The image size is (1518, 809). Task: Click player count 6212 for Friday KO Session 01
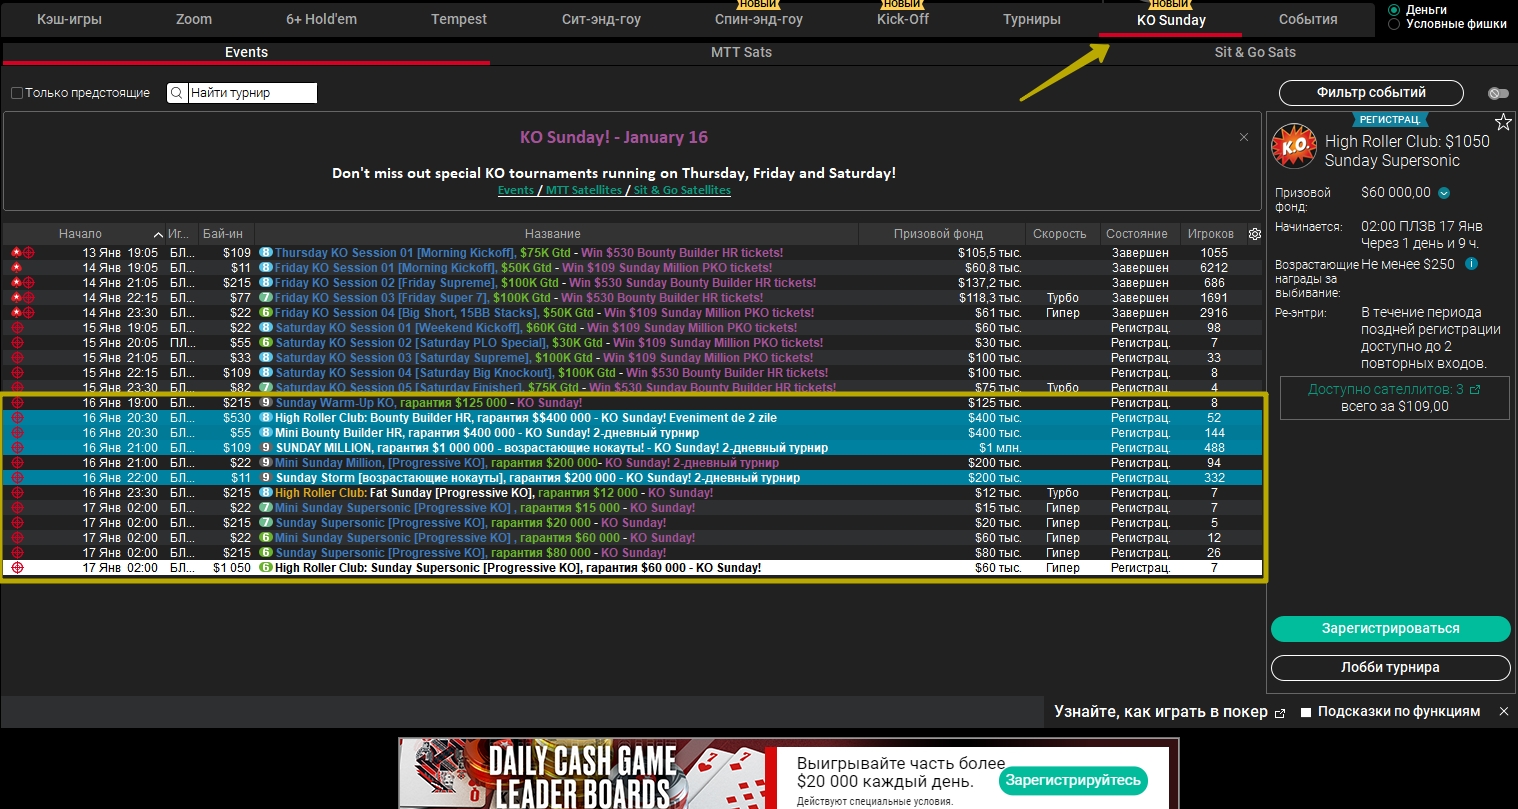click(1214, 268)
